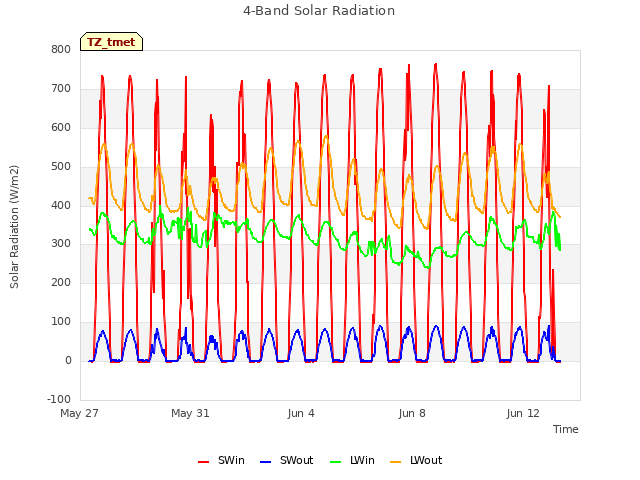Click the 100 y-axis tick label

tap(61, 322)
